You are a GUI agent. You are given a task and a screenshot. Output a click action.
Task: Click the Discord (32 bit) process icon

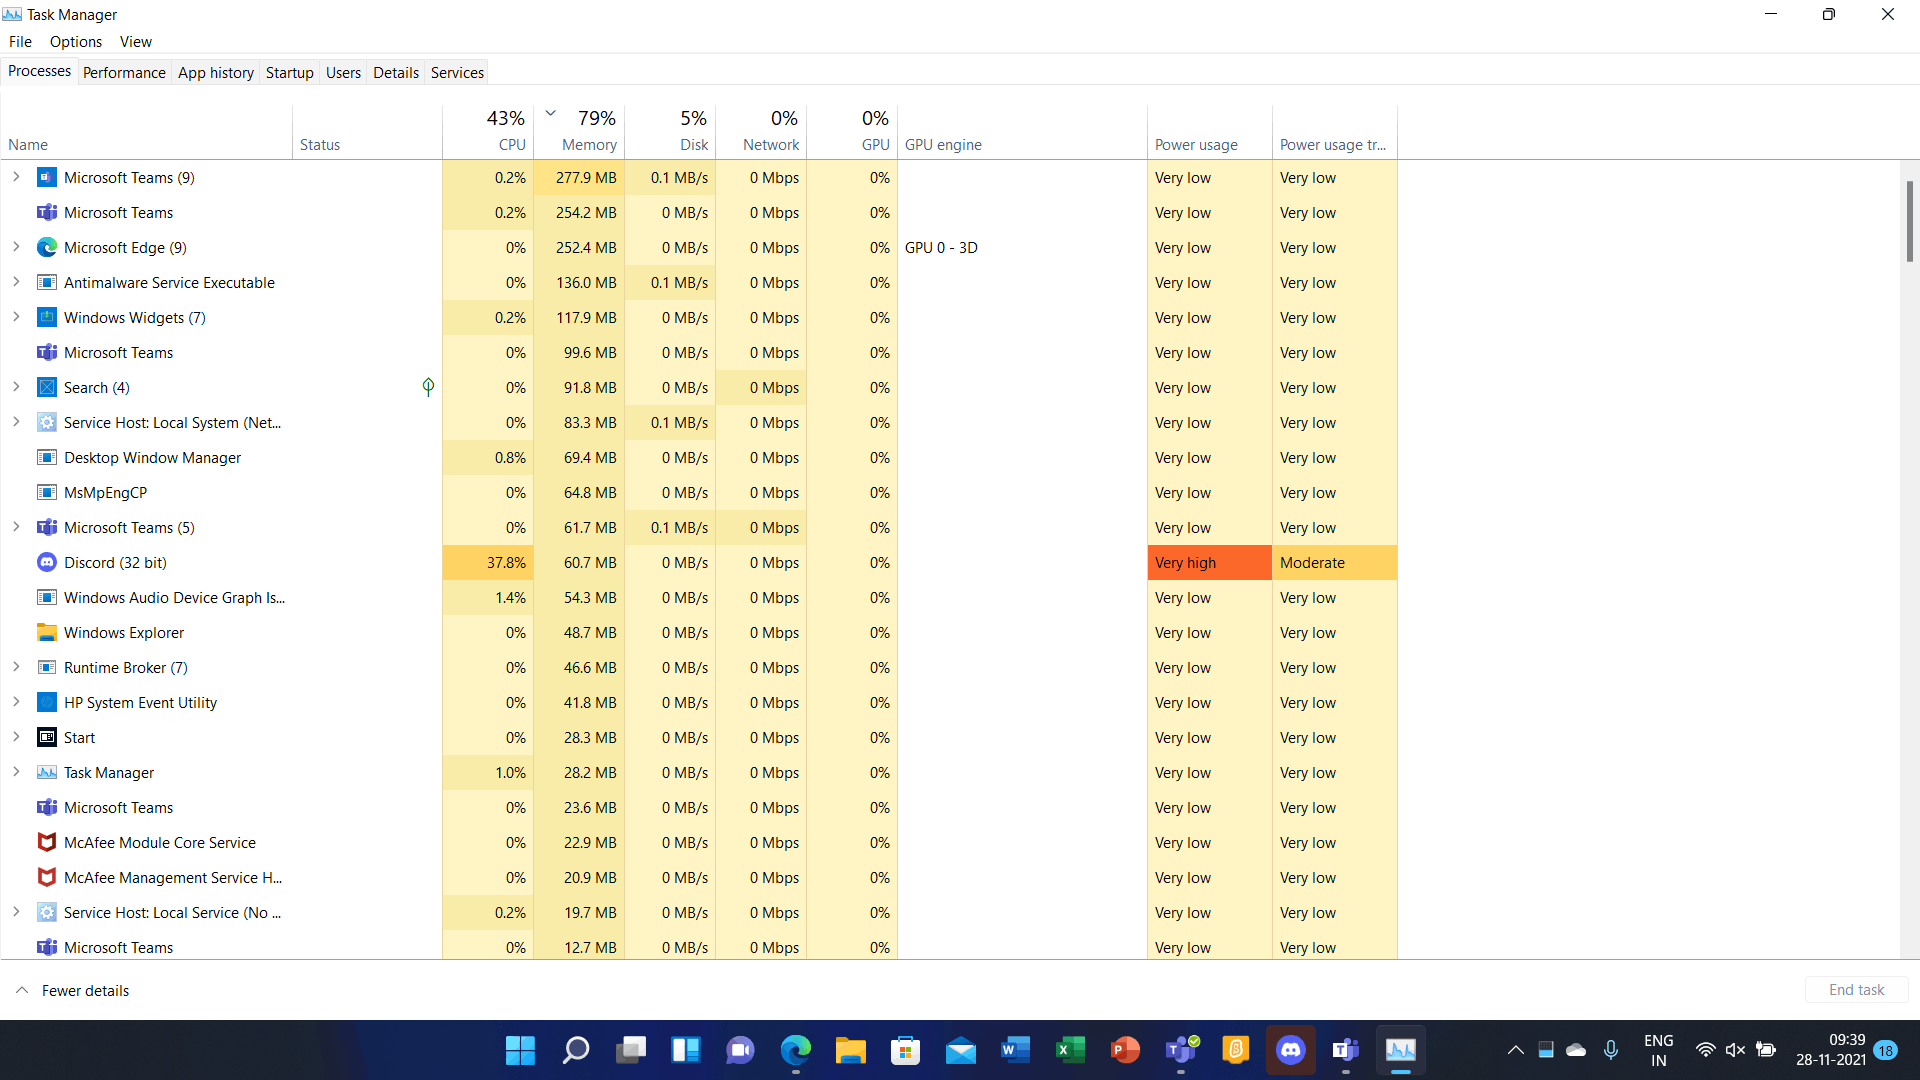(47, 563)
